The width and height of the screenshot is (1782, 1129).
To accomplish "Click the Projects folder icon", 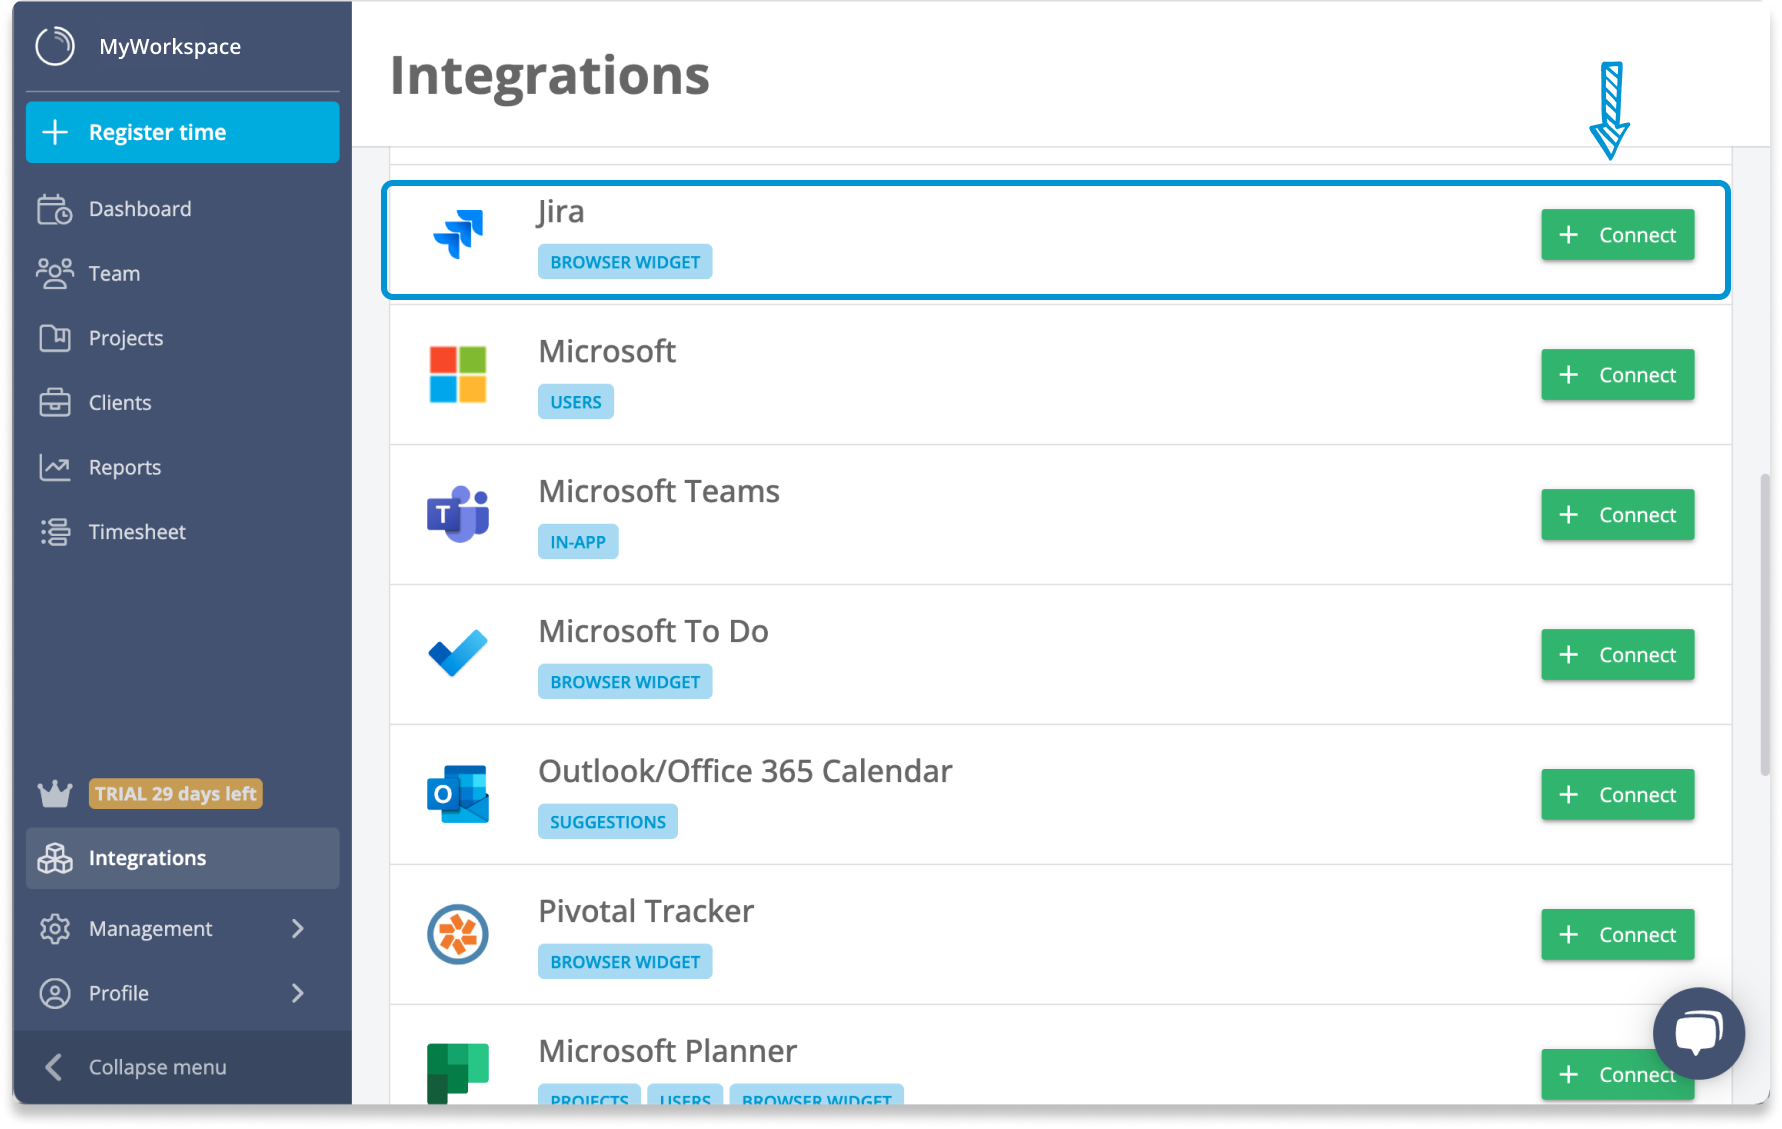I will click(55, 338).
